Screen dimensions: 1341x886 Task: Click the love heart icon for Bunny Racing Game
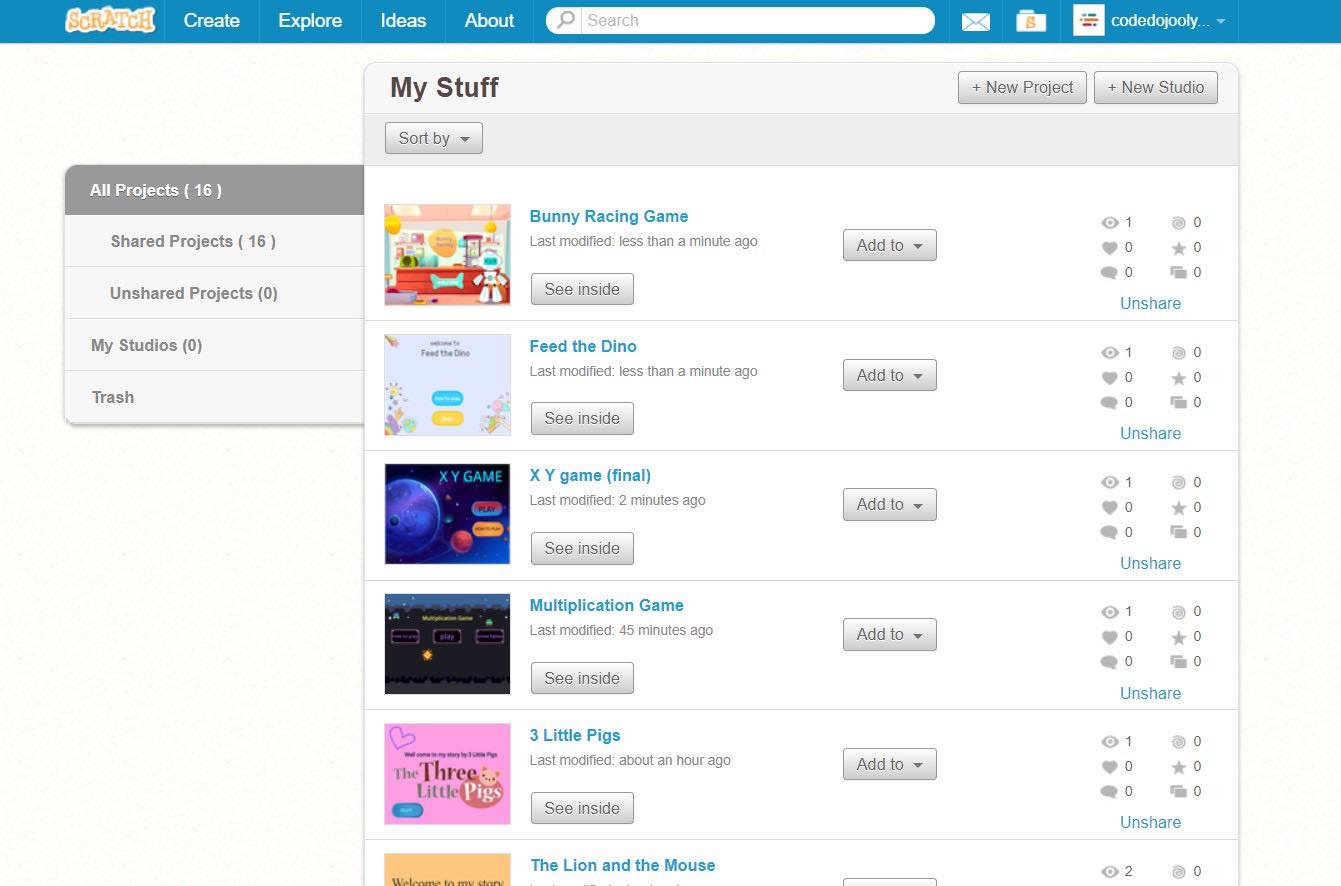1109,247
